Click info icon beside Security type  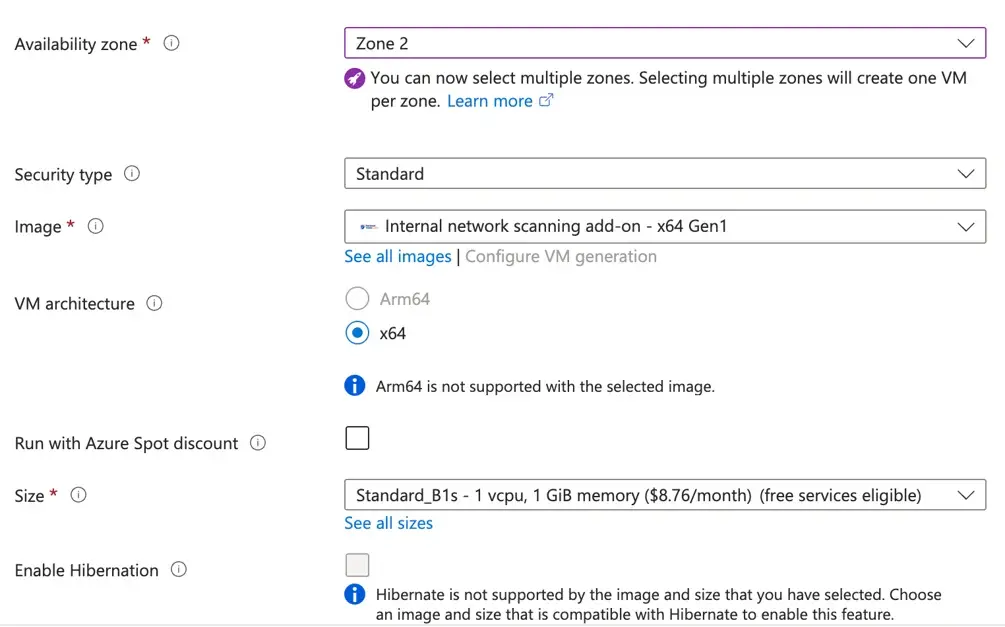[x=132, y=174]
